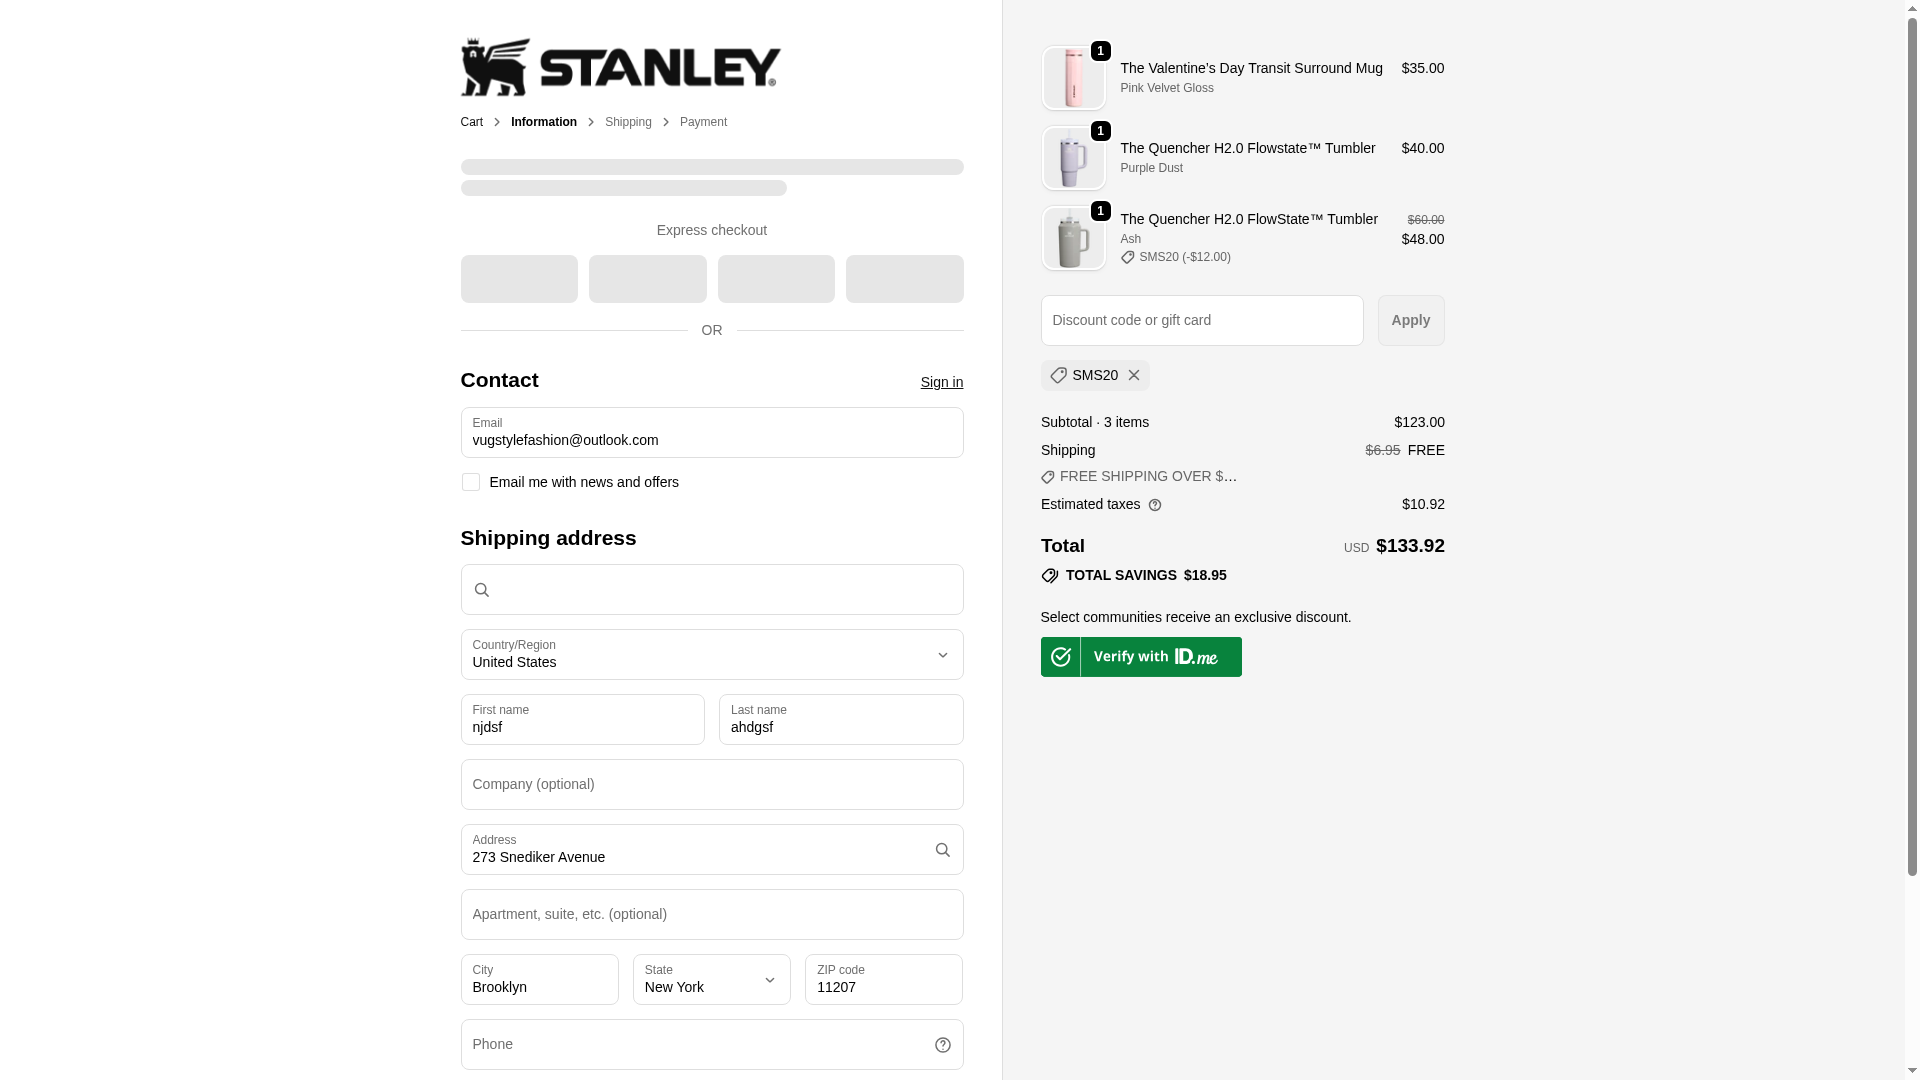The width and height of the screenshot is (1920, 1080).
Task: Remove the SMS20 discount code
Action: (1133, 375)
